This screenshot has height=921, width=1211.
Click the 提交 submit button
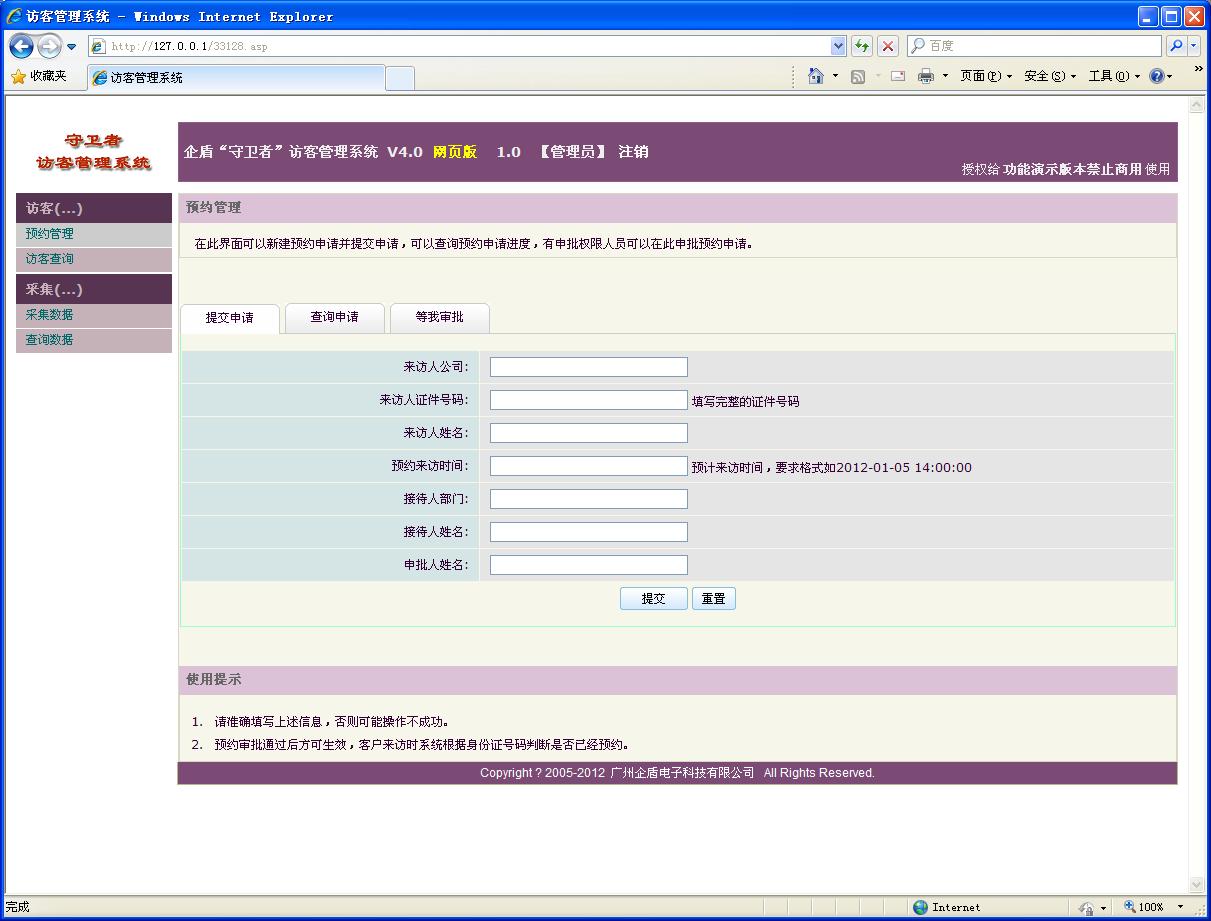click(x=654, y=599)
